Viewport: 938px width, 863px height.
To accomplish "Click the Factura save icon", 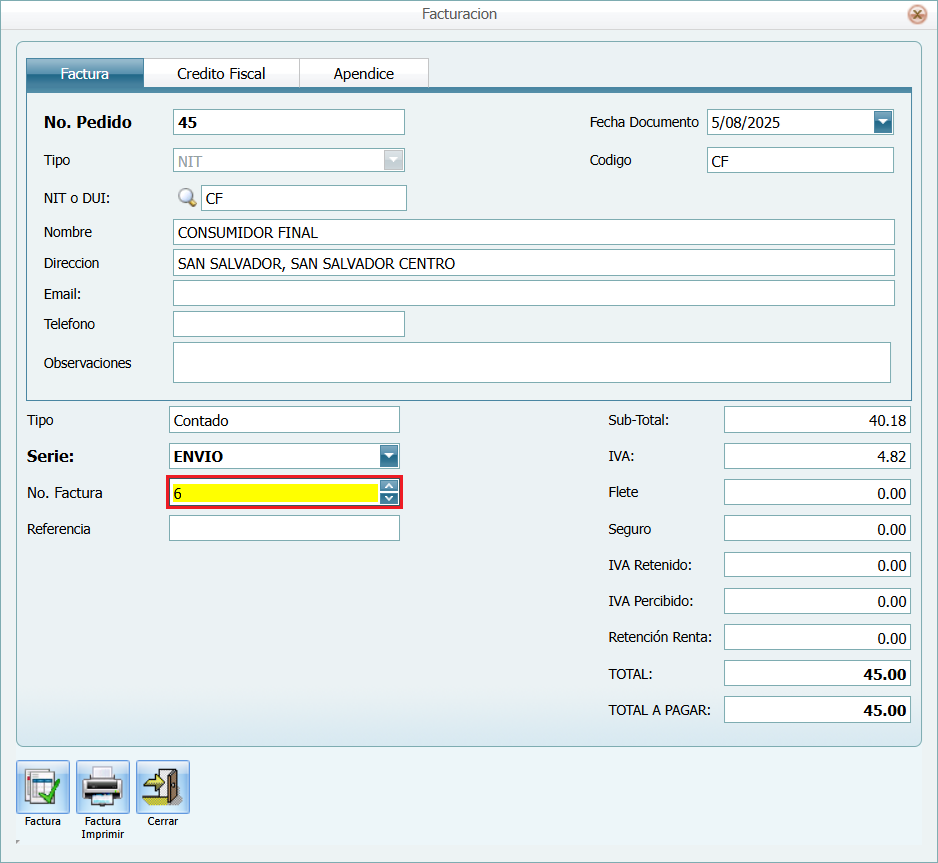I will click(x=43, y=787).
